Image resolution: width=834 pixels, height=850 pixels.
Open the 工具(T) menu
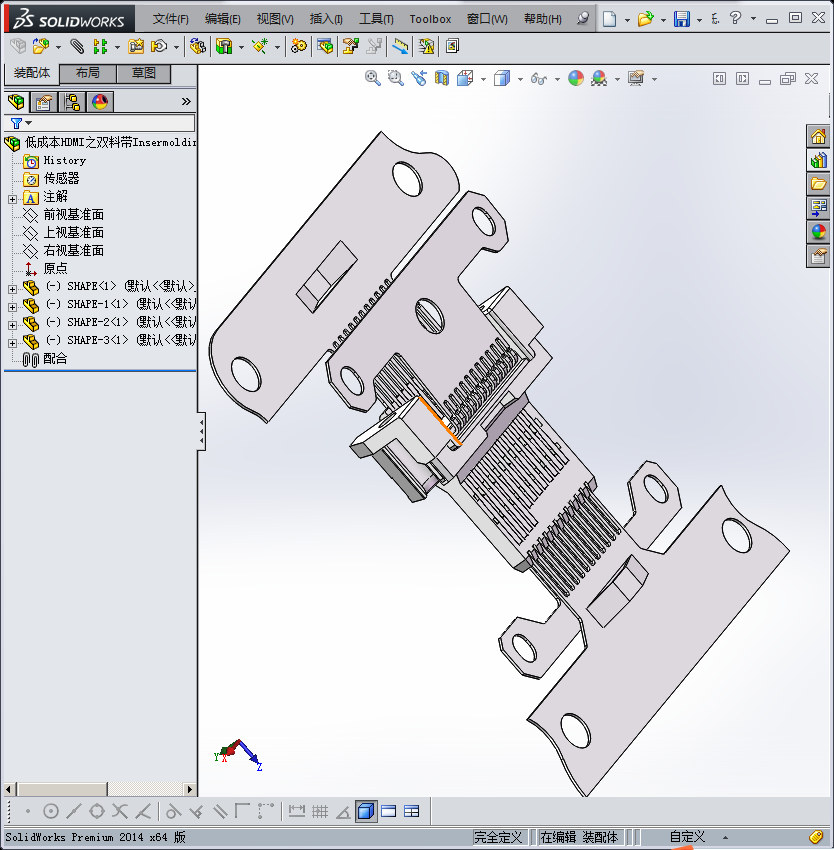(x=376, y=19)
